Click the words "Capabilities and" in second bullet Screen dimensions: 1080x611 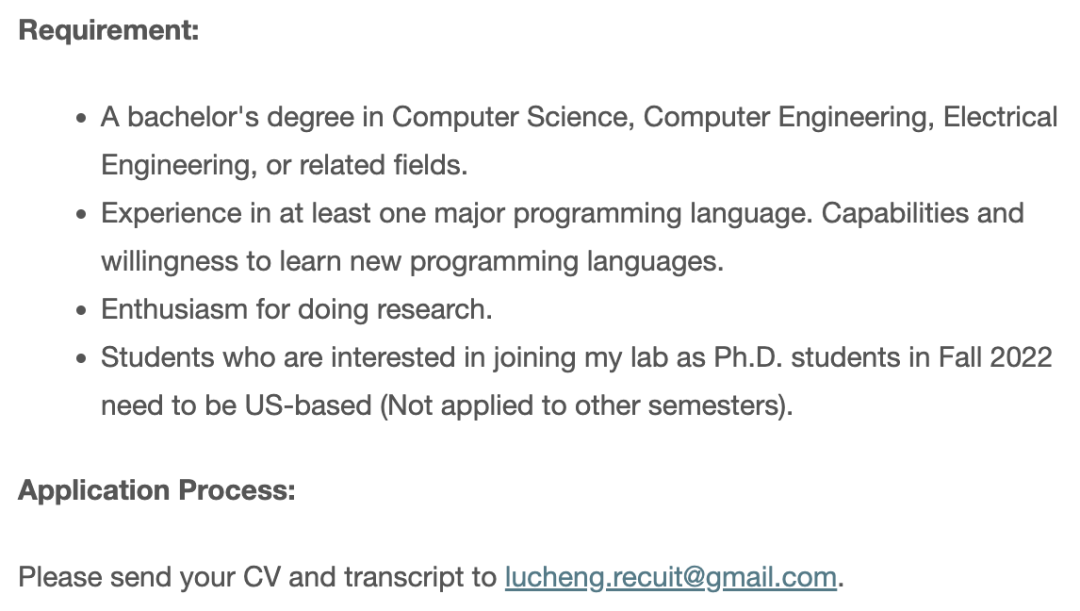(x=923, y=213)
